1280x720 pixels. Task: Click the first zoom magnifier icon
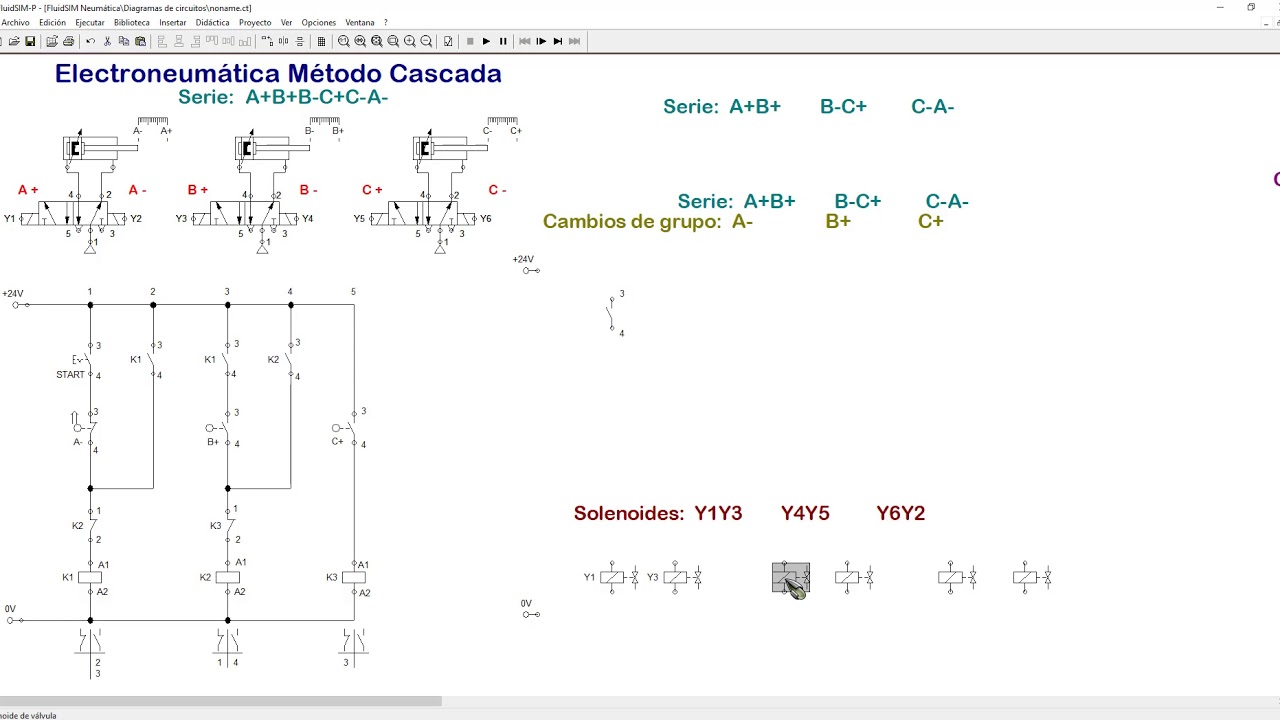[343, 41]
